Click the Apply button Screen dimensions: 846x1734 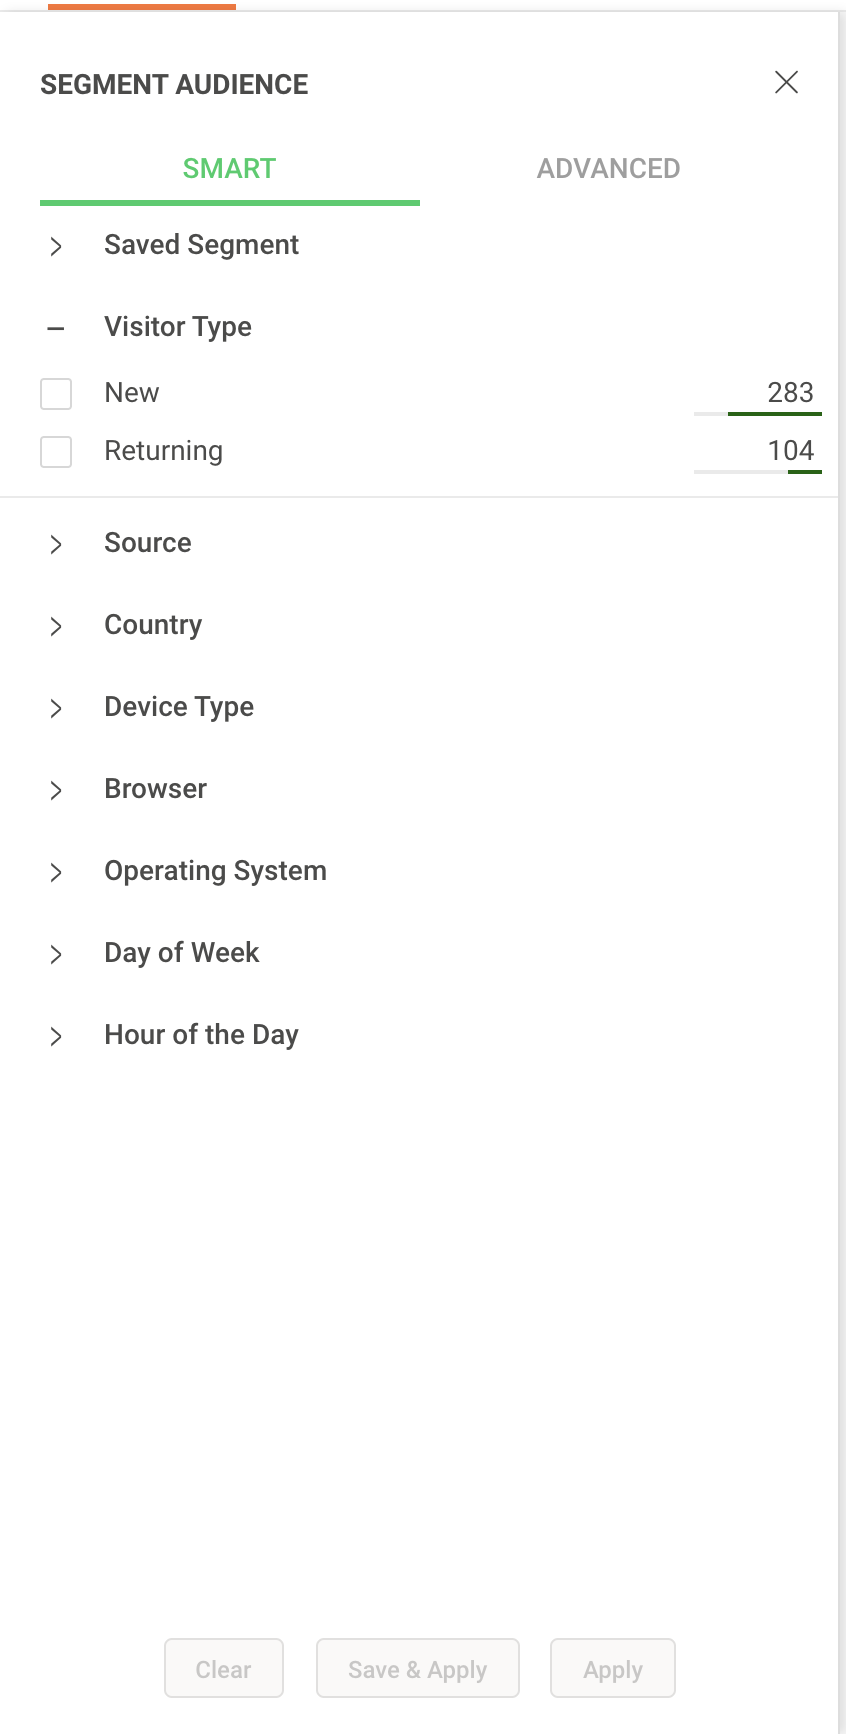[x=613, y=1669]
